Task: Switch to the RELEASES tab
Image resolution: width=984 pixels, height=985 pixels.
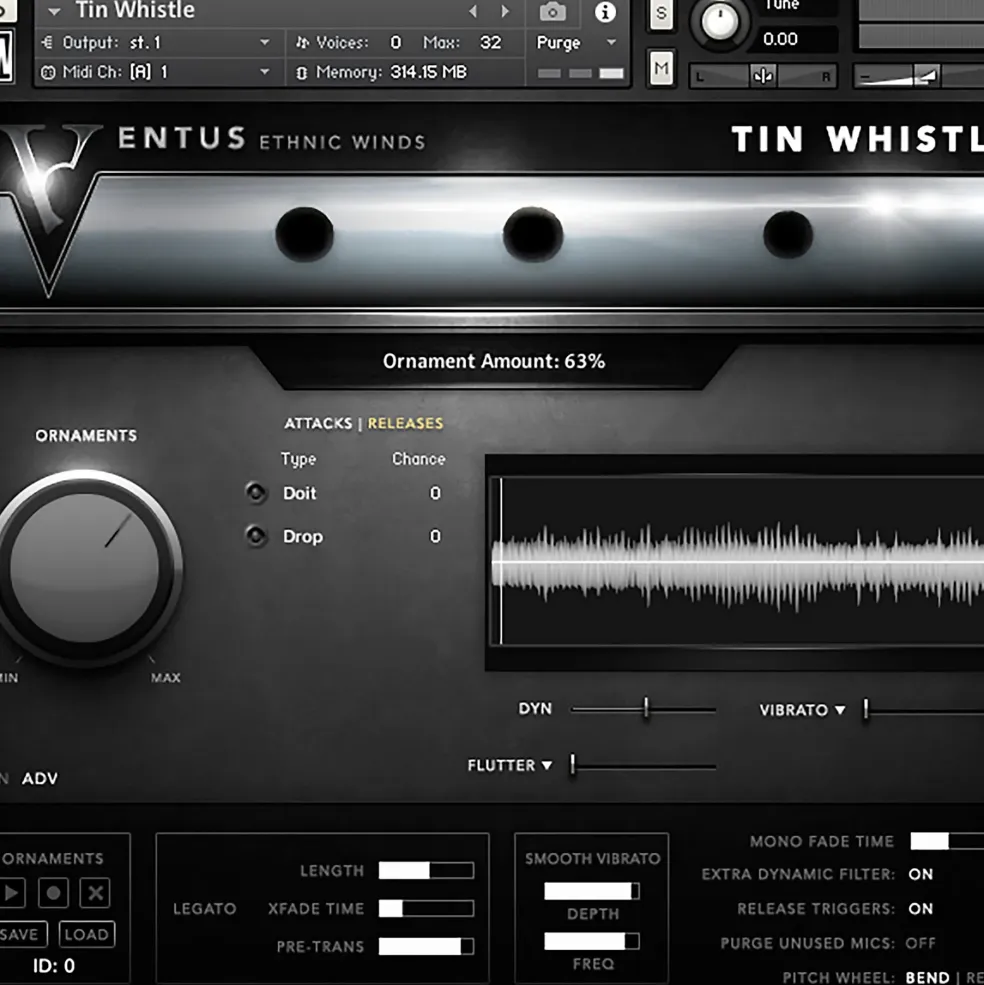Action: click(x=405, y=423)
